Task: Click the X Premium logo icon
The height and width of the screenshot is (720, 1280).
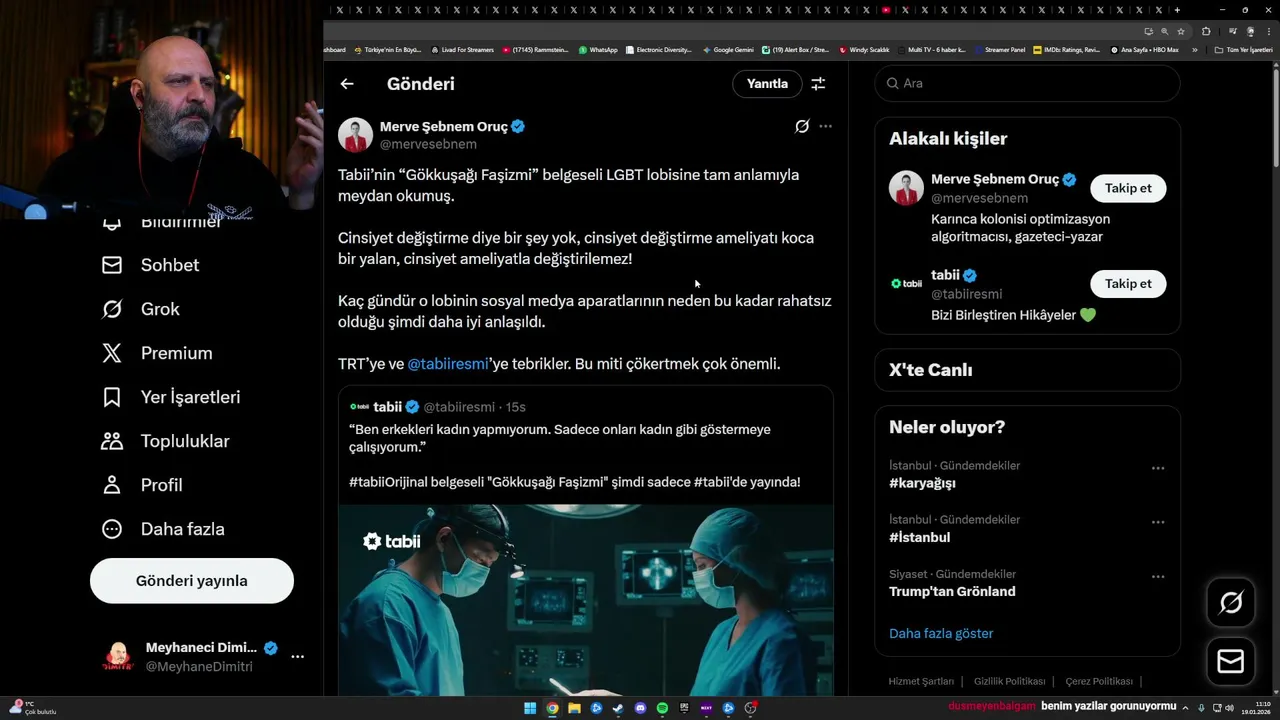Action: (112, 353)
